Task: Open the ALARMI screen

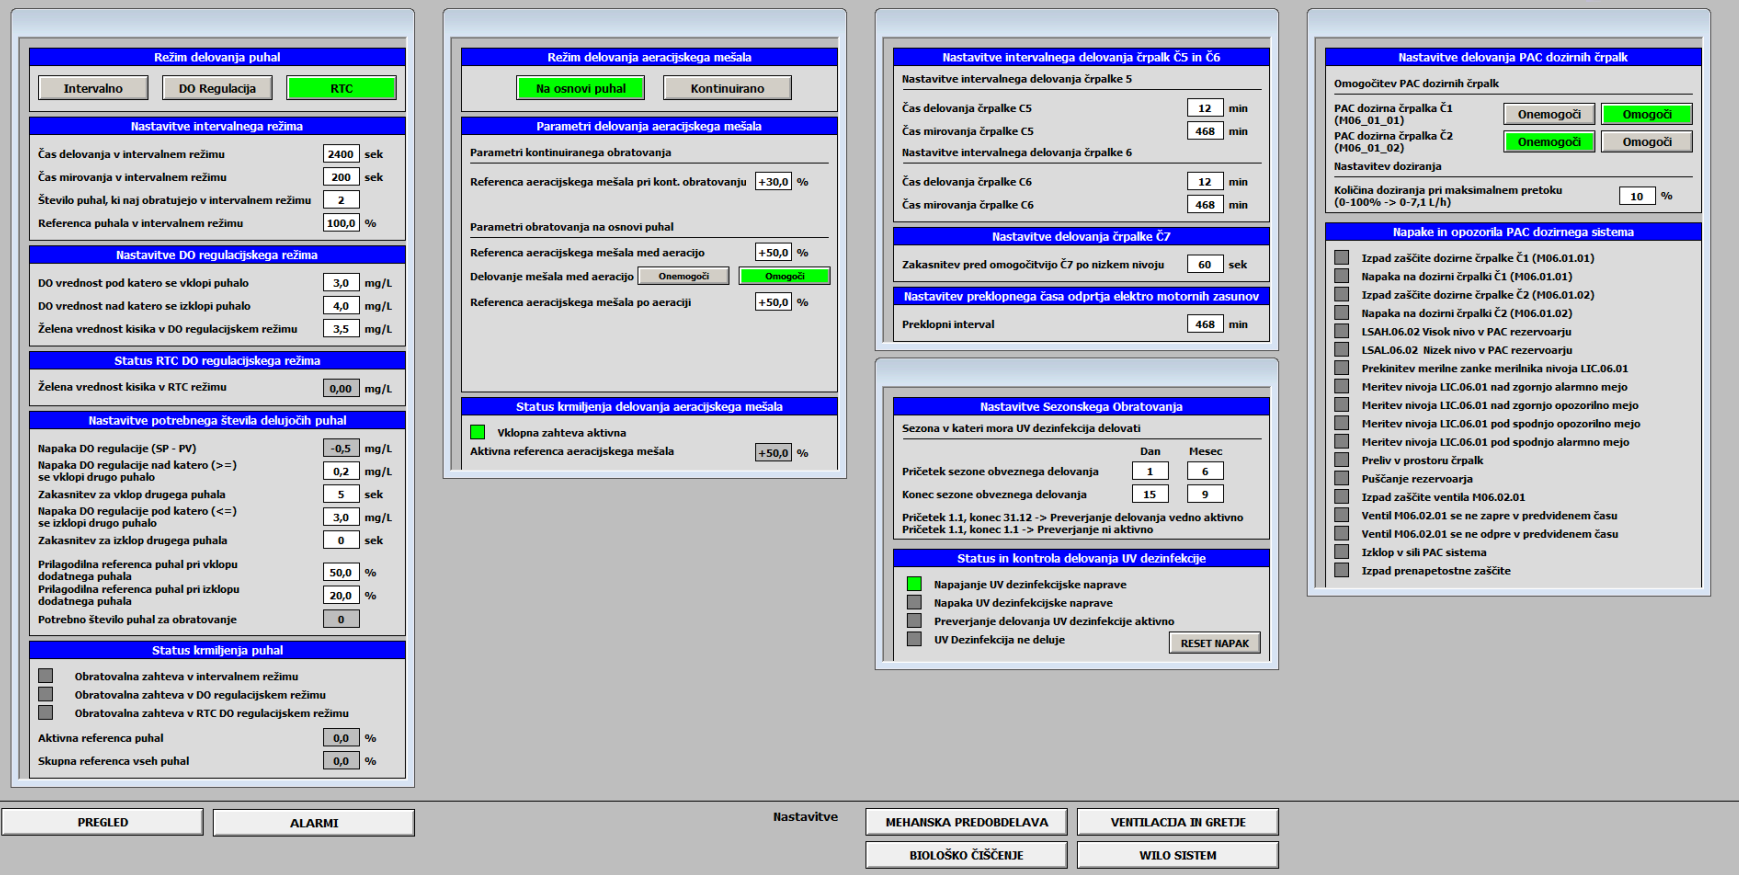Action: (x=314, y=823)
